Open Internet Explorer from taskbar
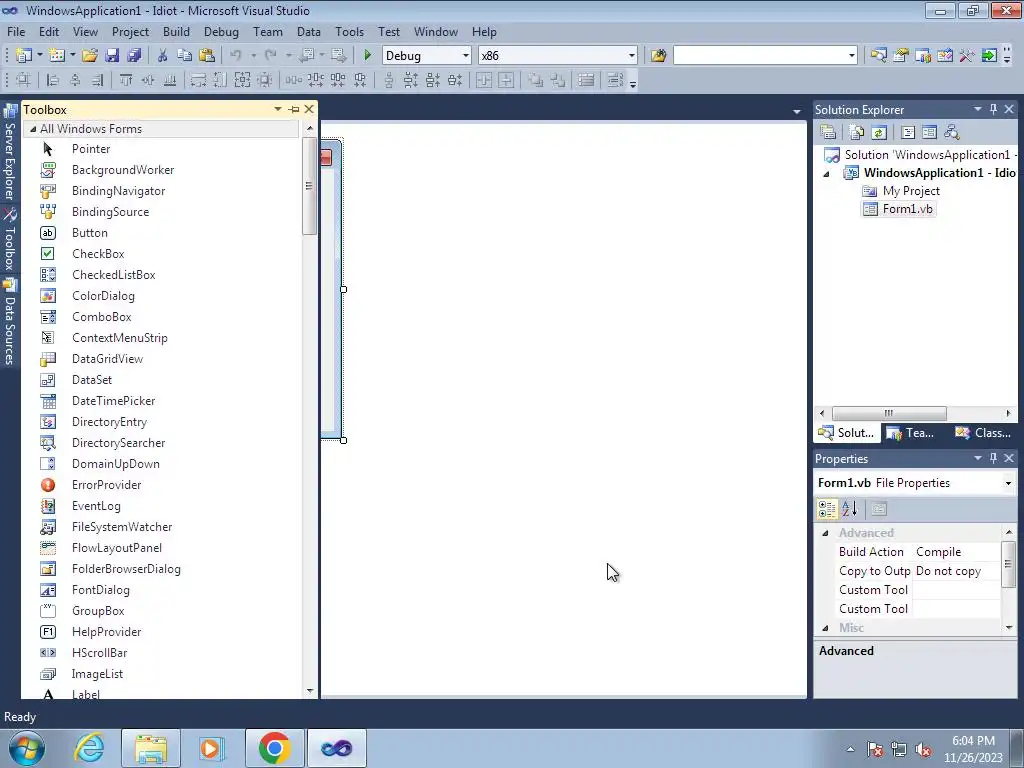 tap(89, 748)
